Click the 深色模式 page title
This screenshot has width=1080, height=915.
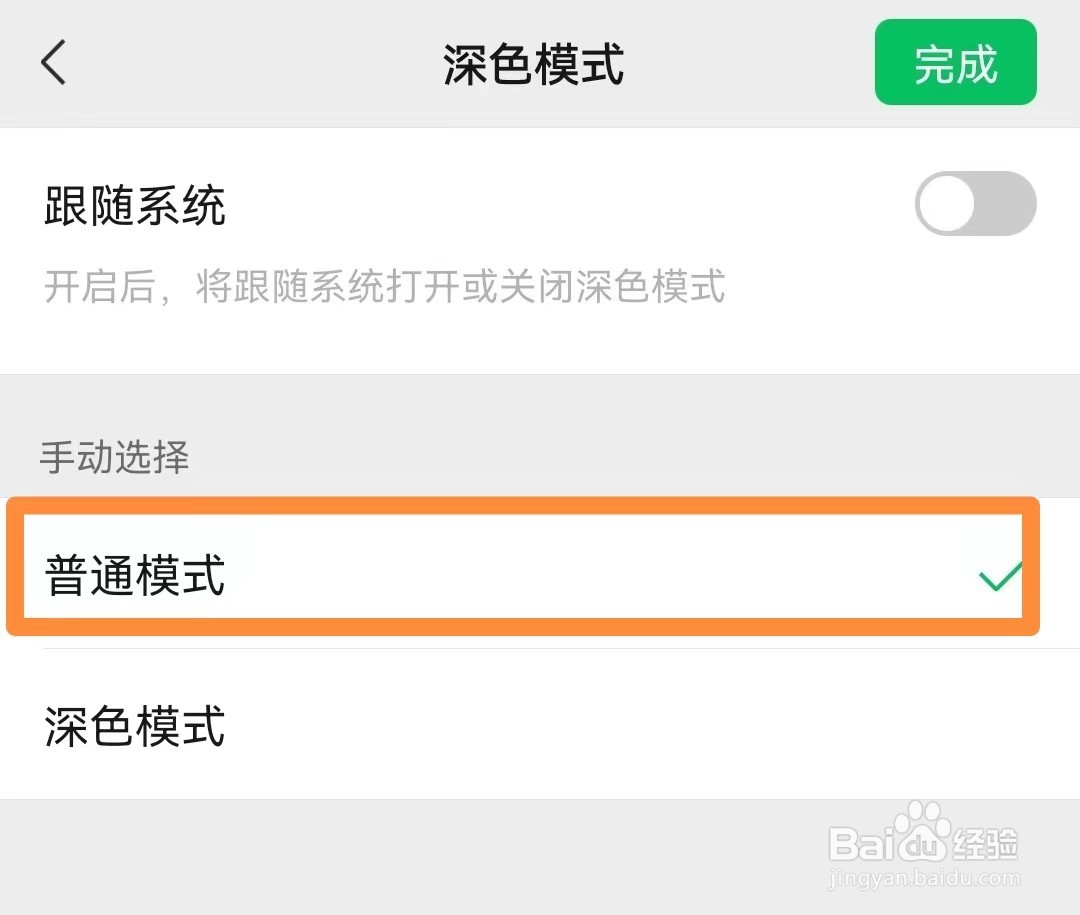point(534,64)
